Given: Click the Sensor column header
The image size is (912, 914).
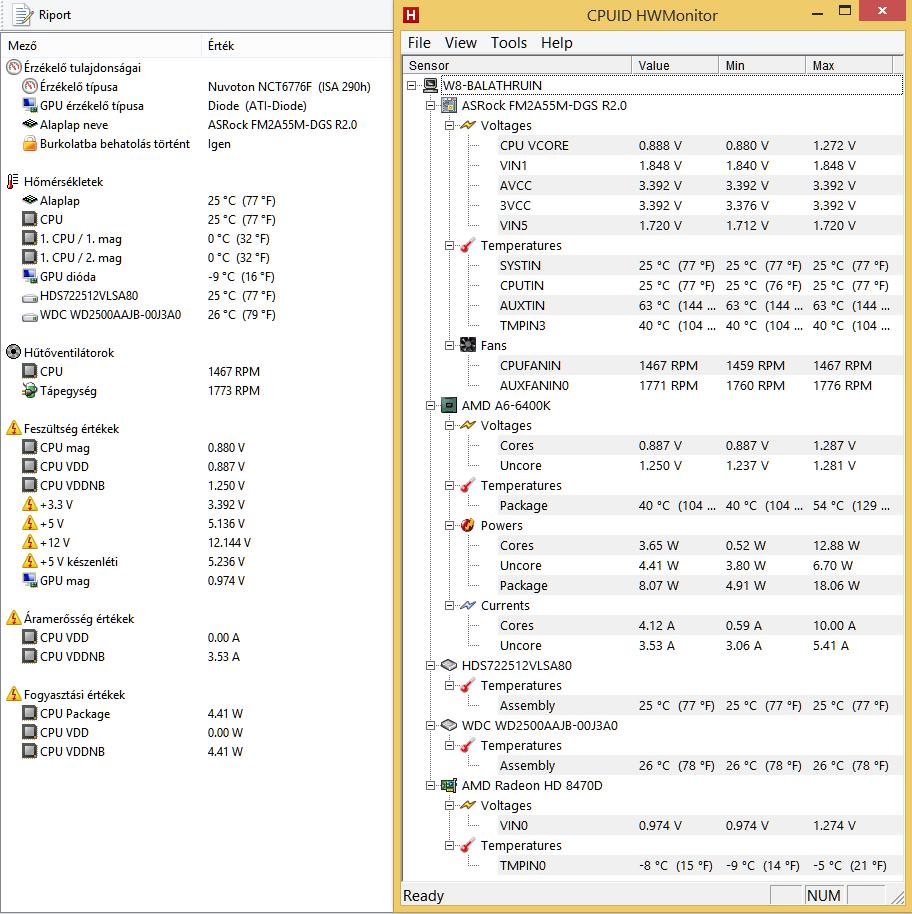Looking at the screenshot, I should [x=517, y=65].
